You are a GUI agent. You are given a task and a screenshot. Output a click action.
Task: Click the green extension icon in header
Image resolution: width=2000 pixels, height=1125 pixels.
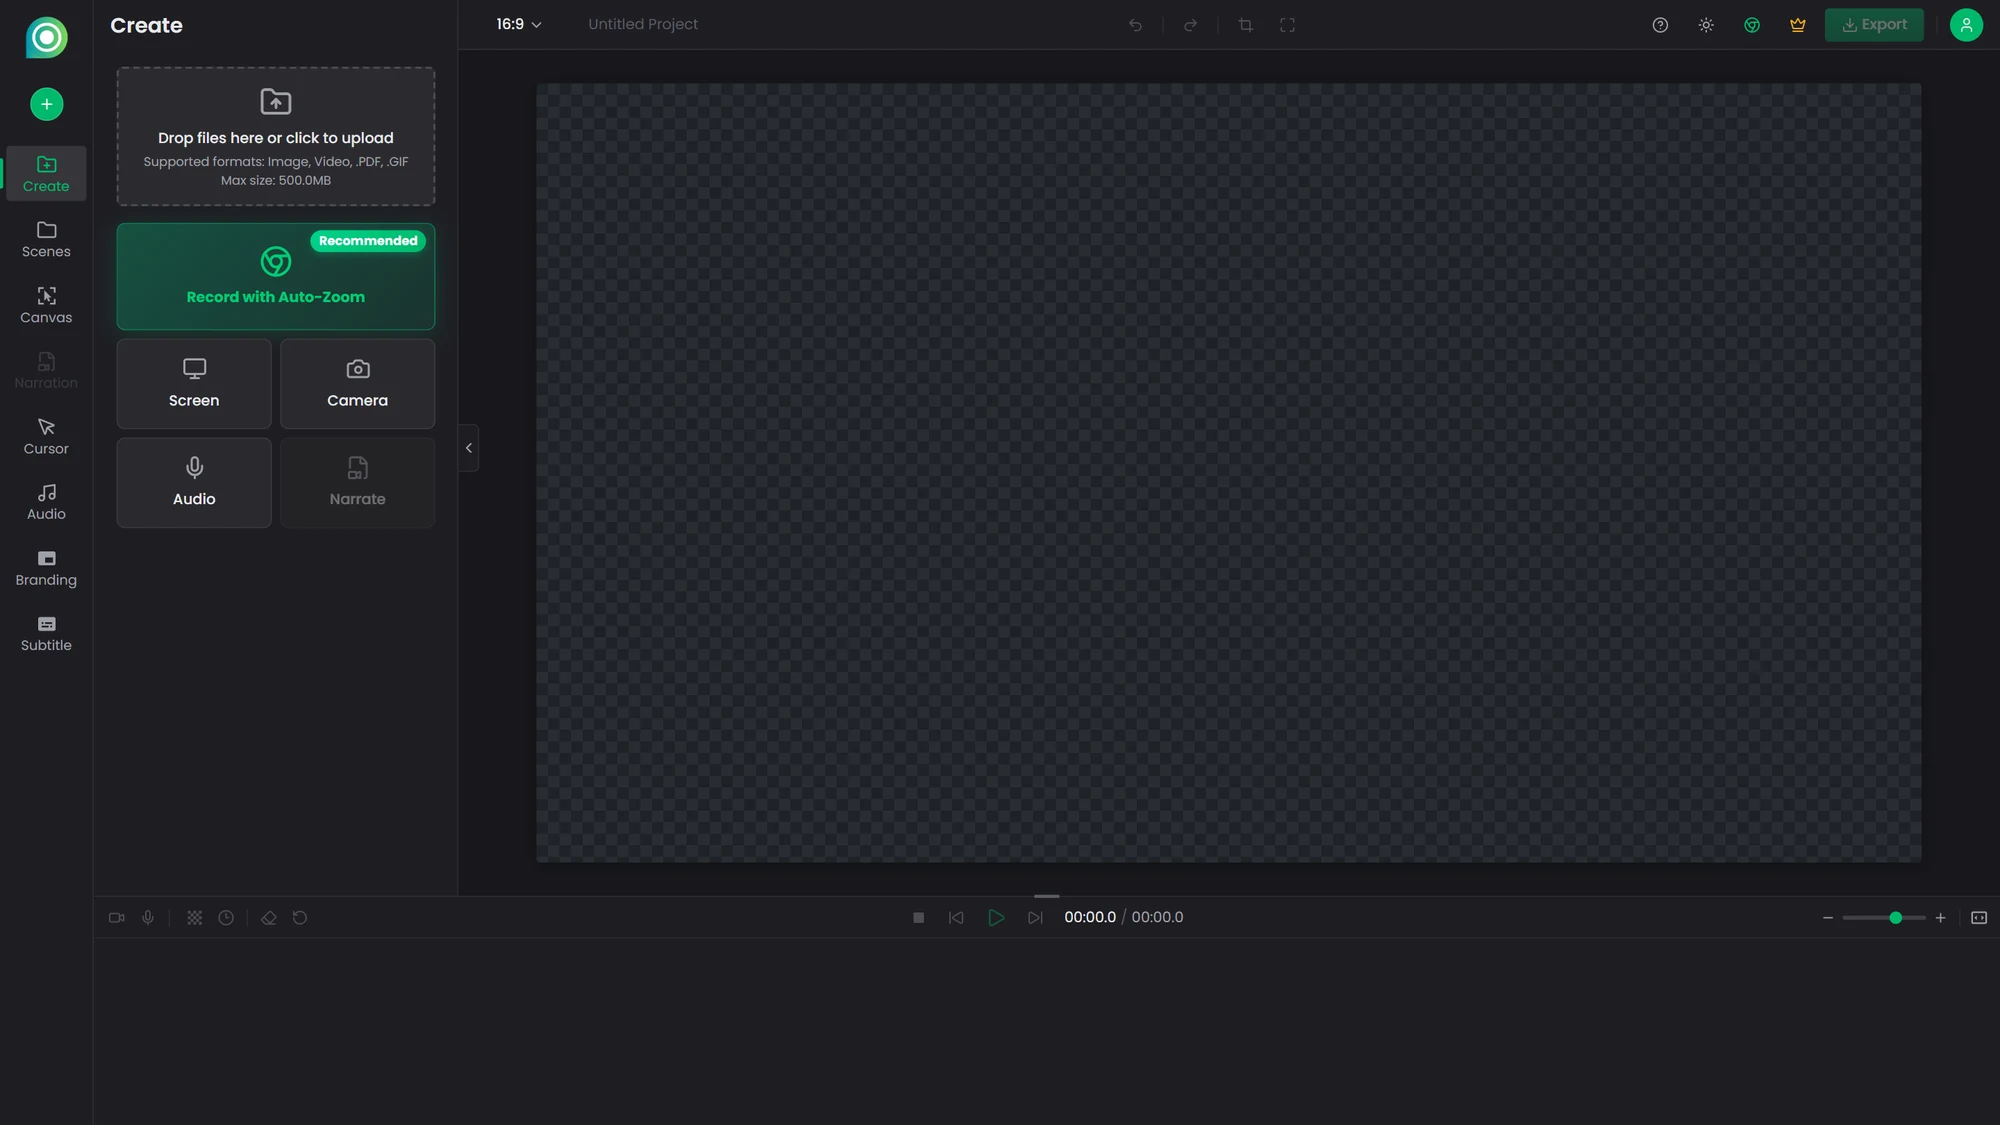(x=1752, y=25)
